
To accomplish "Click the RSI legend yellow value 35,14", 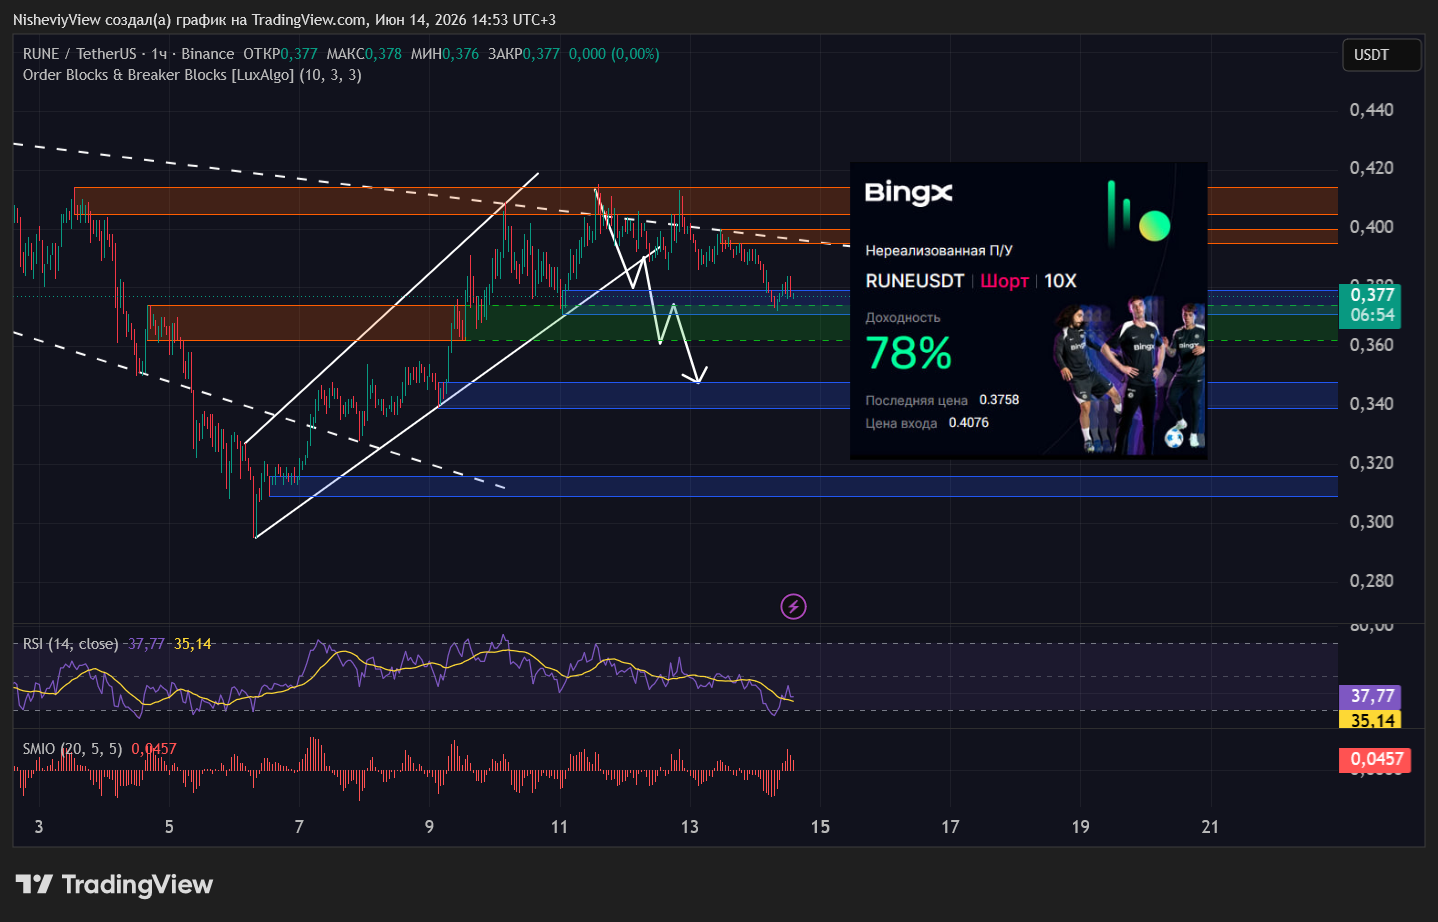I will coord(193,644).
